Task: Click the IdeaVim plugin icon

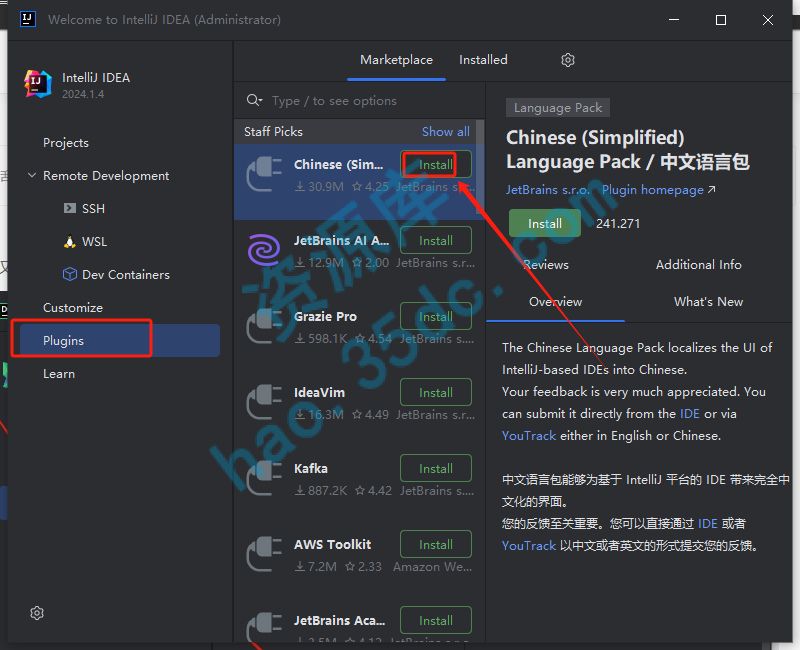Action: tap(264, 402)
